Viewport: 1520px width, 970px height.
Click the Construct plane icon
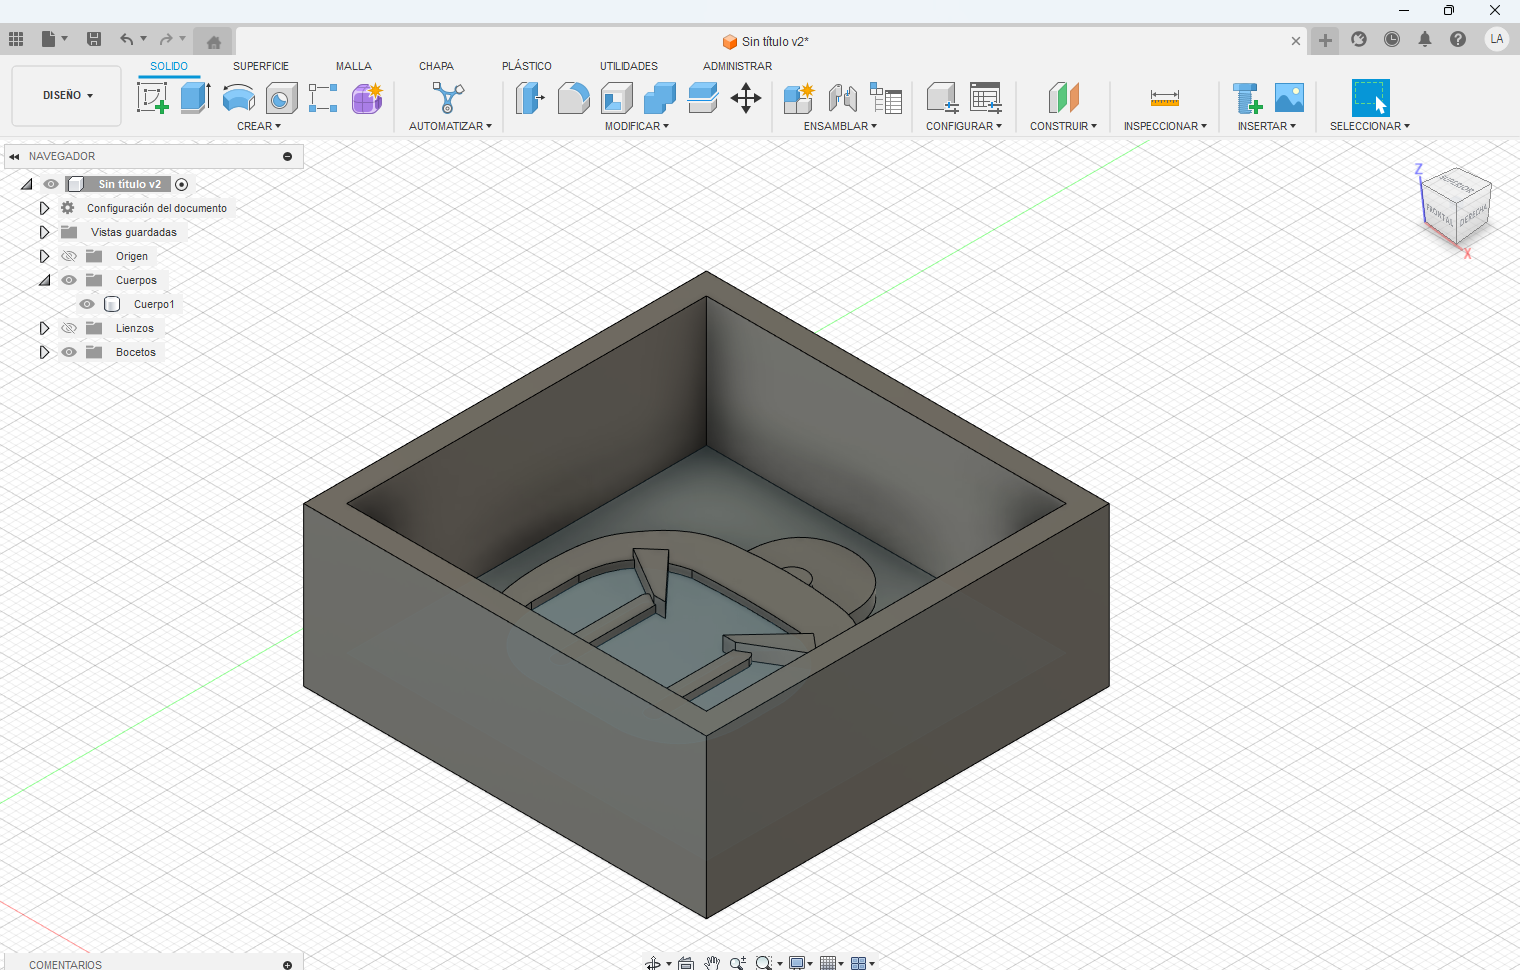point(1064,98)
